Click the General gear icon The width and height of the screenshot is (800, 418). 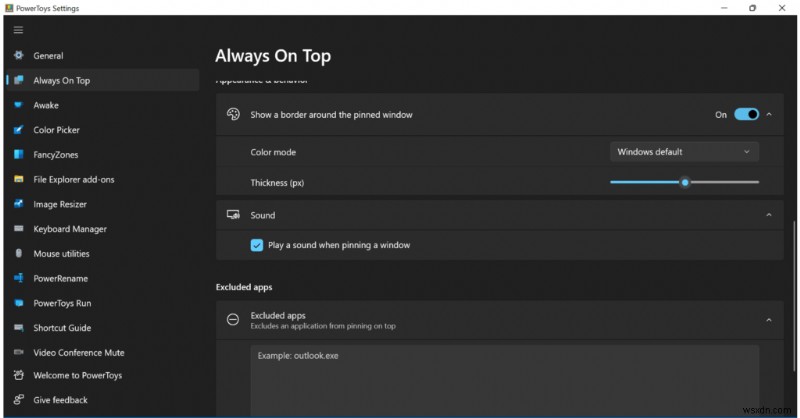(19, 55)
